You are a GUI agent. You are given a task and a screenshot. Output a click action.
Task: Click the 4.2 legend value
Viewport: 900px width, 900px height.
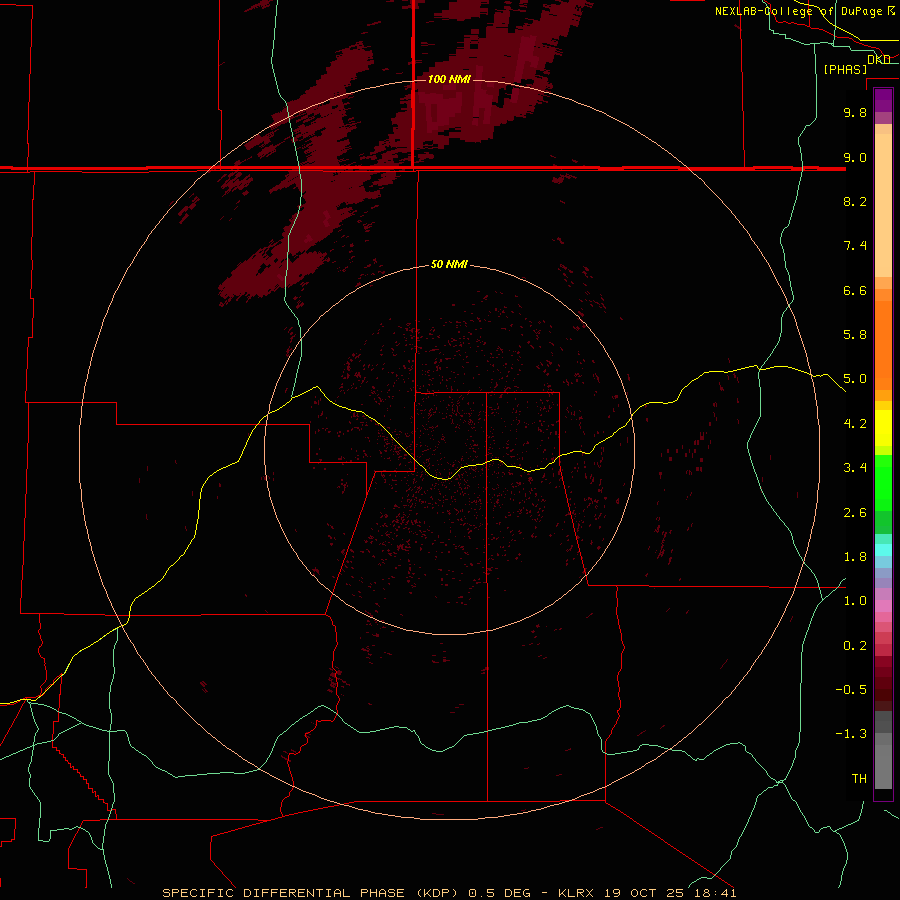pos(855,424)
